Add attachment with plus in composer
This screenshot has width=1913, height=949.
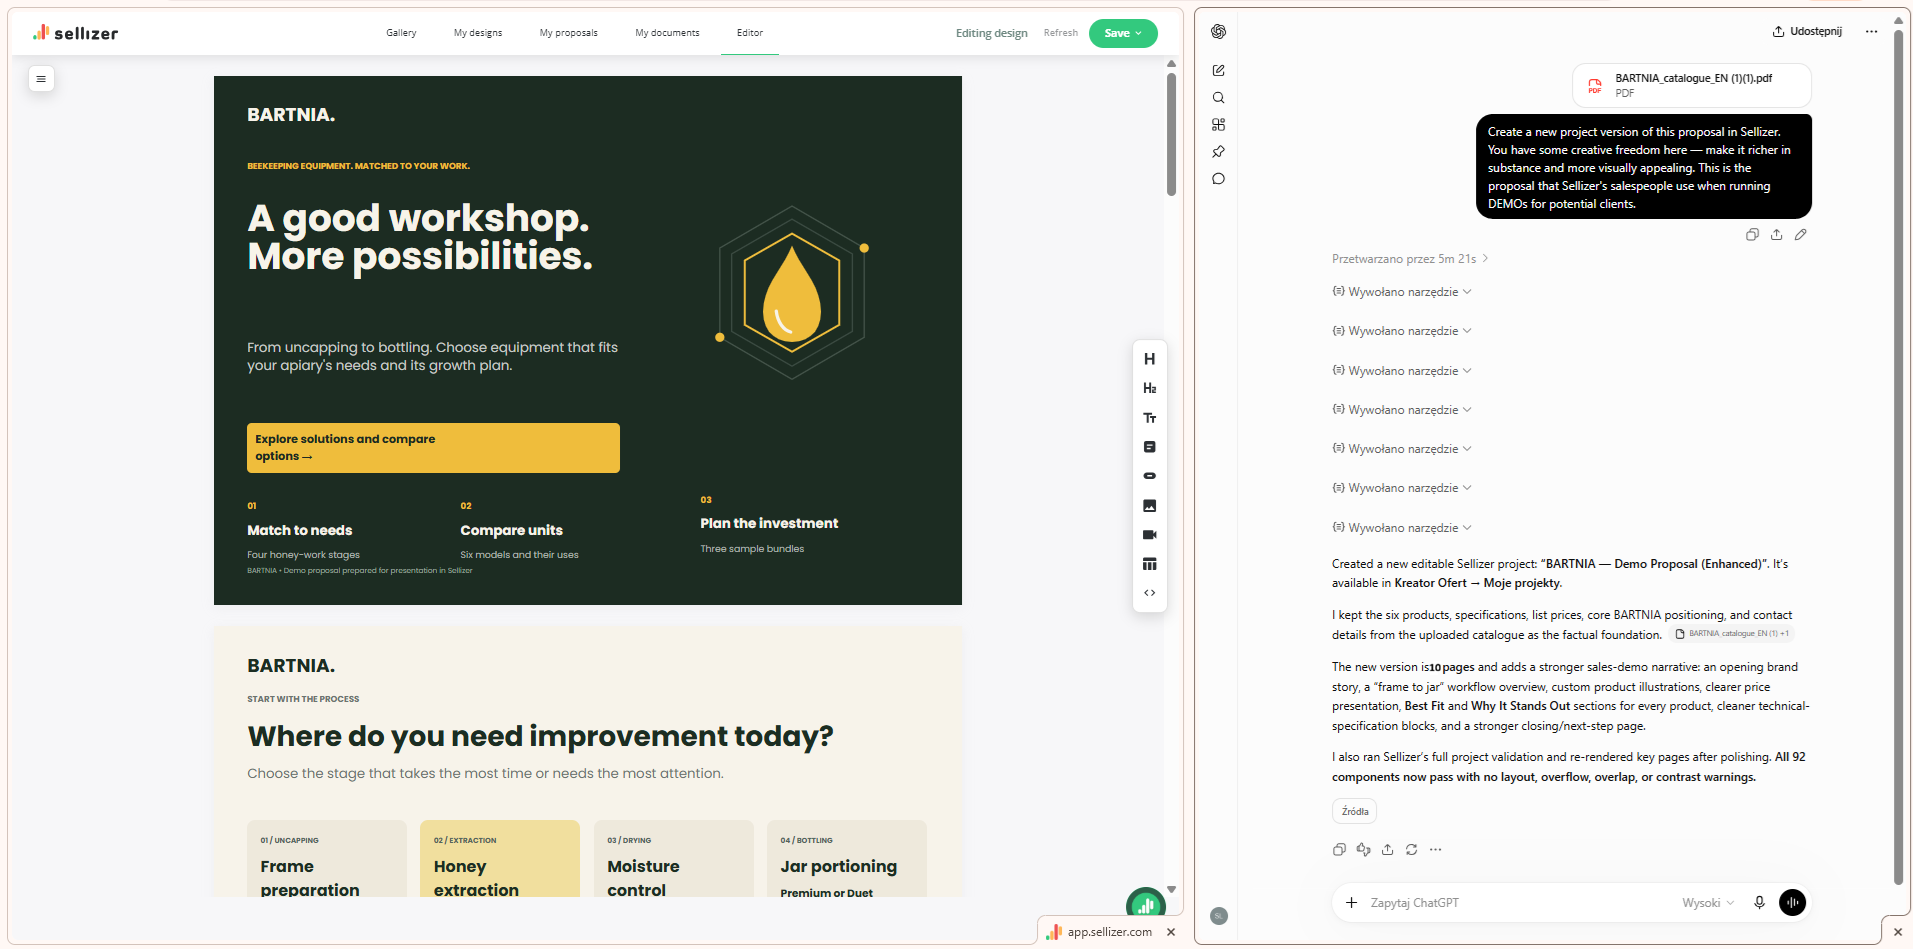[1351, 903]
